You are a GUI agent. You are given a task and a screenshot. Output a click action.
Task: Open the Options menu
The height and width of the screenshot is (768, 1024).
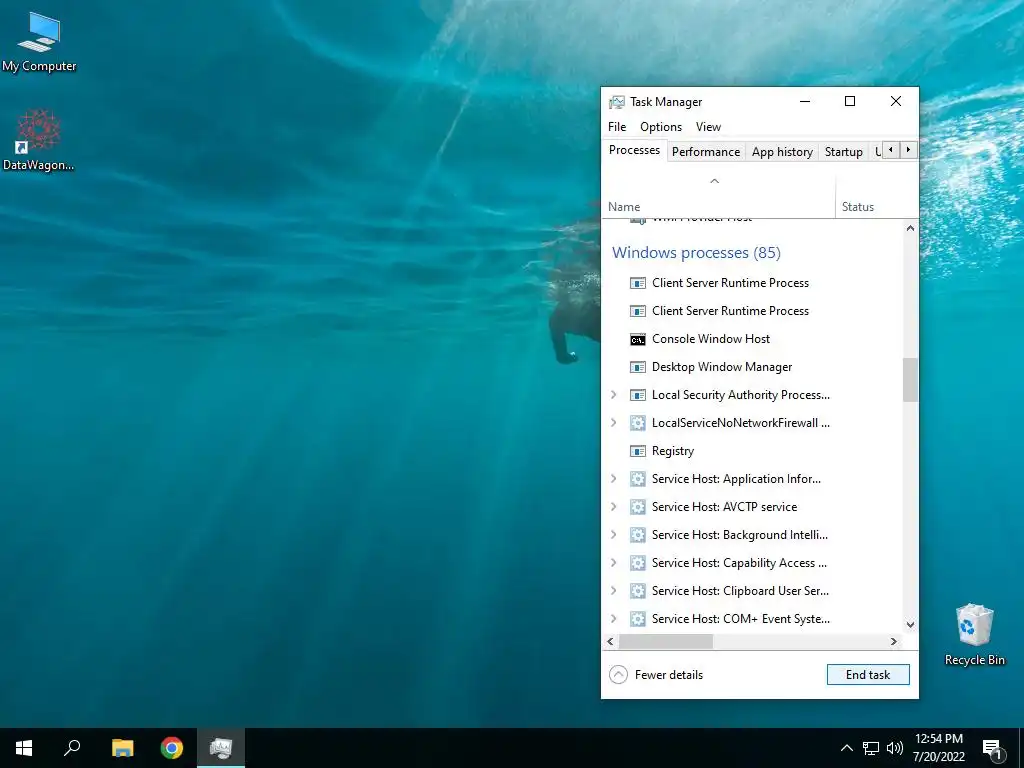661,127
